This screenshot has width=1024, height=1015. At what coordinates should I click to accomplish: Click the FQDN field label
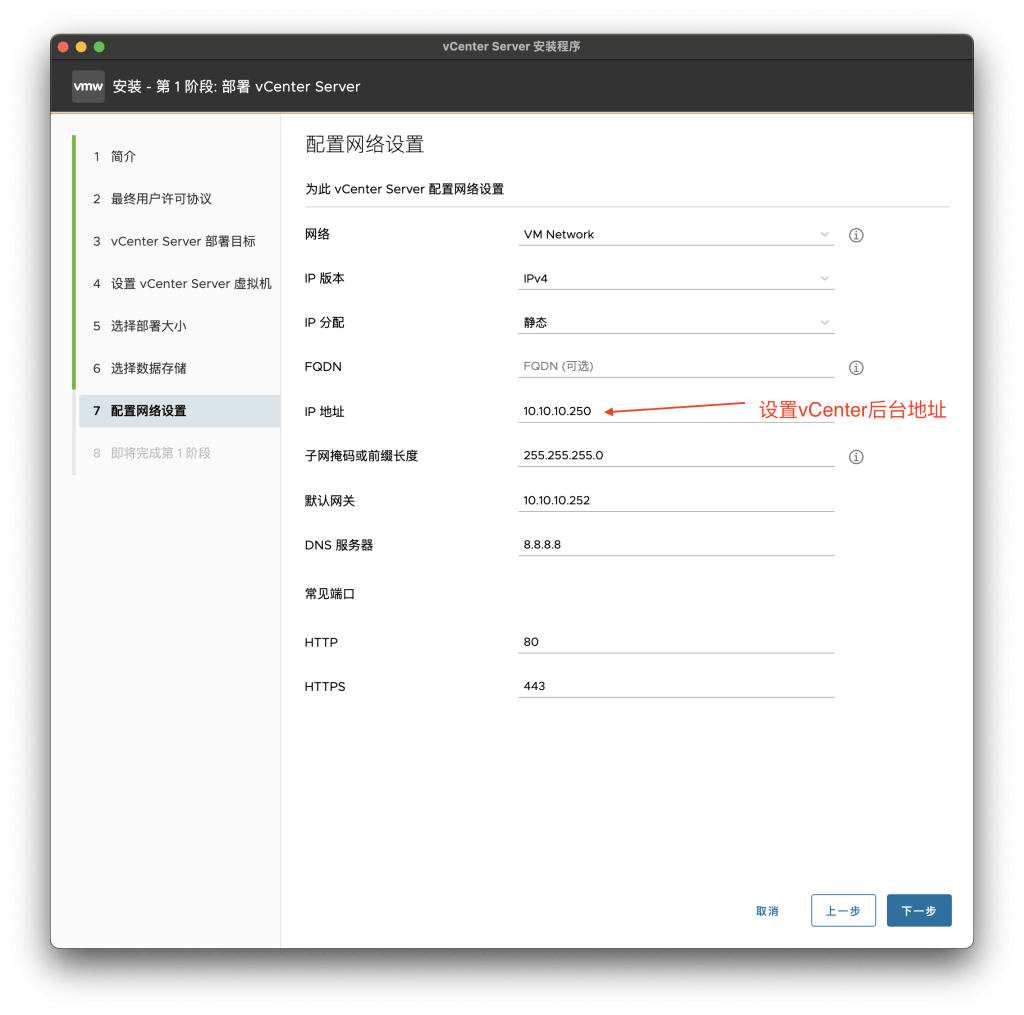[323, 367]
